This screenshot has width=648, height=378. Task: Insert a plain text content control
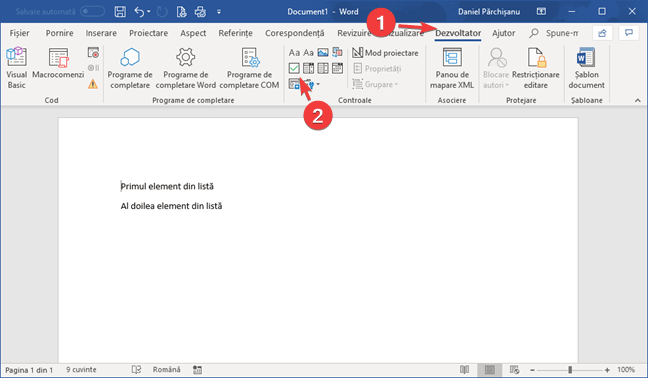(308, 53)
